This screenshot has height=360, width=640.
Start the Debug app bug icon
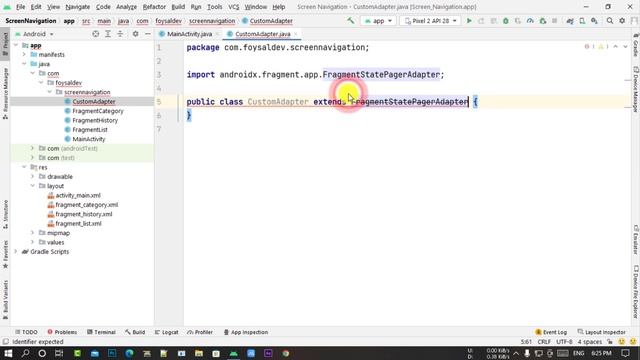coord(506,20)
